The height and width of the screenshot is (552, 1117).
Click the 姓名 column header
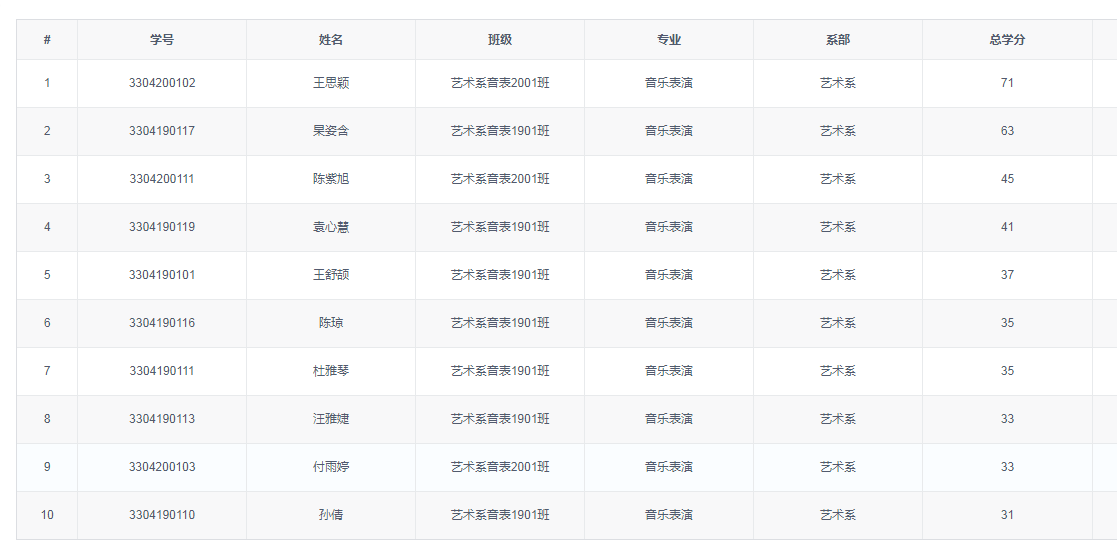tap(331, 40)
